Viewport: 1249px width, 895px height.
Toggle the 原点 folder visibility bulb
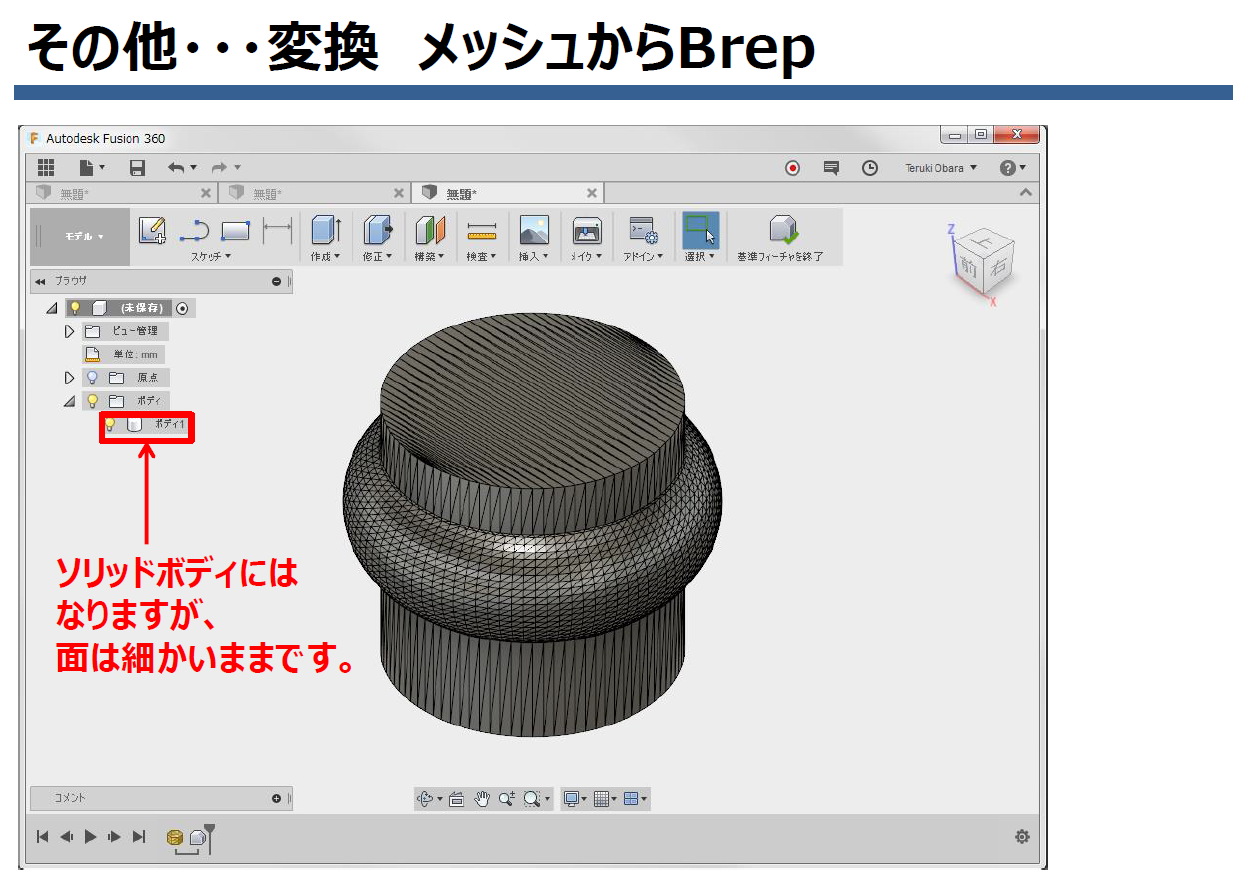tap(92, 378)
